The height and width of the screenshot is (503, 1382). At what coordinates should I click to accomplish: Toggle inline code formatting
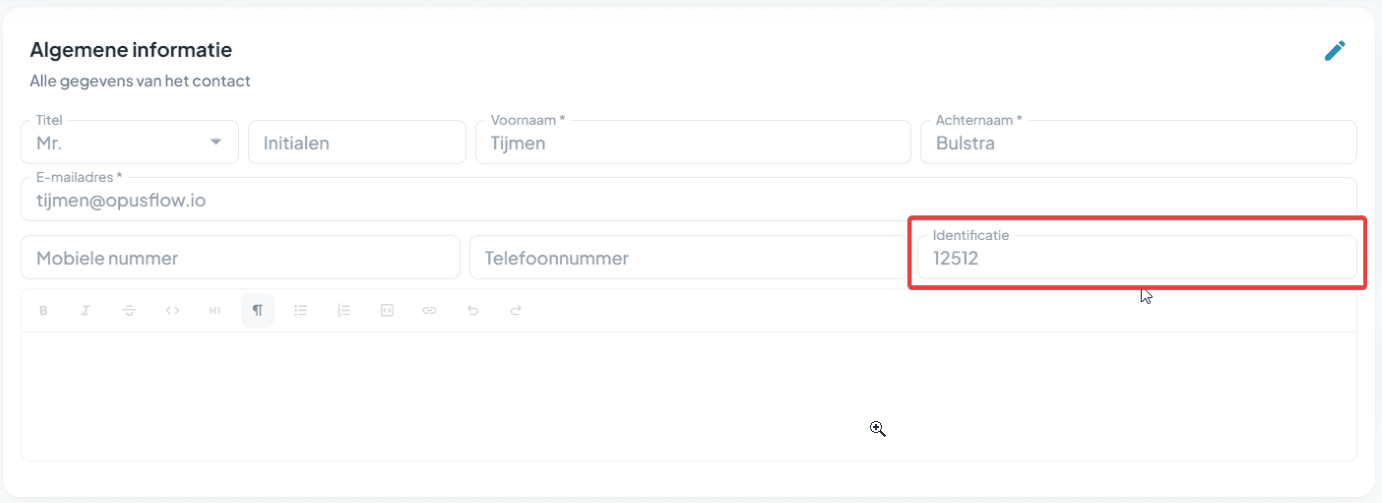click(x=172, y=311)
